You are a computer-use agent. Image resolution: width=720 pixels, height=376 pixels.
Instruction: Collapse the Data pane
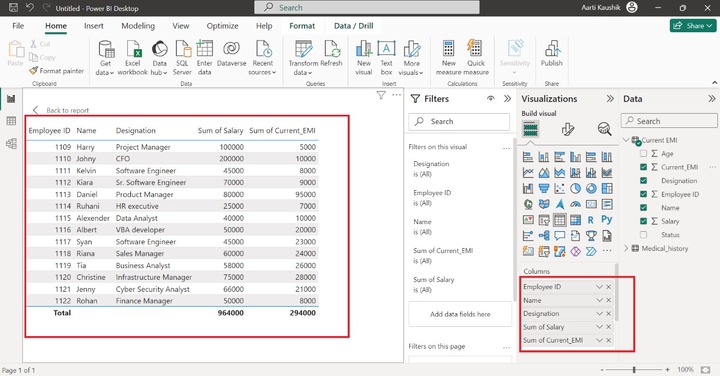[x=711, y=98]
